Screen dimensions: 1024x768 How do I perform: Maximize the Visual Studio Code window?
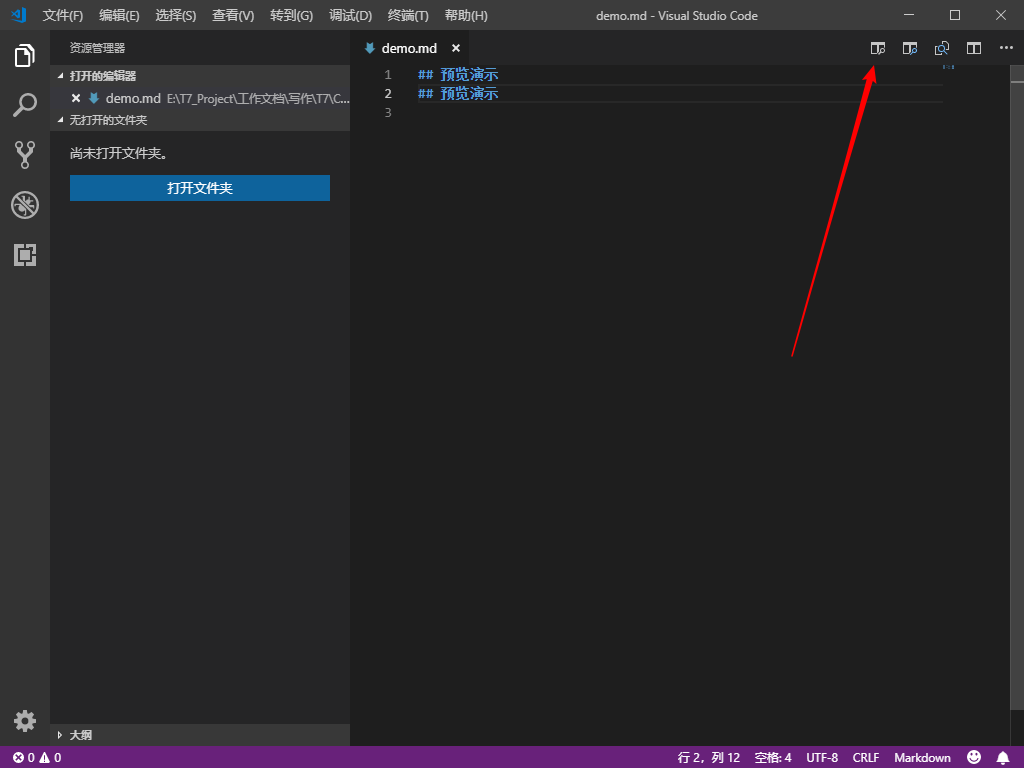click(955, 15)
